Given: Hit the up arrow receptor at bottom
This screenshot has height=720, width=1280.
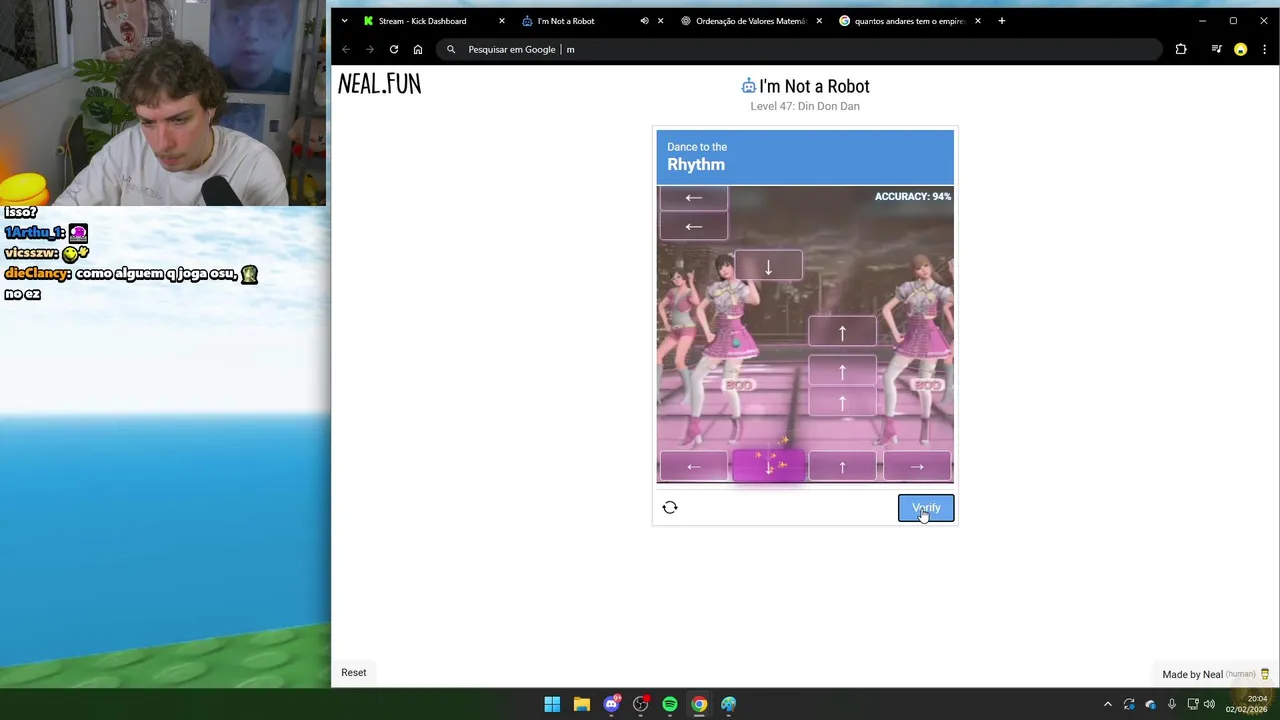Looking at the screenshot, I should click(842, 466).
